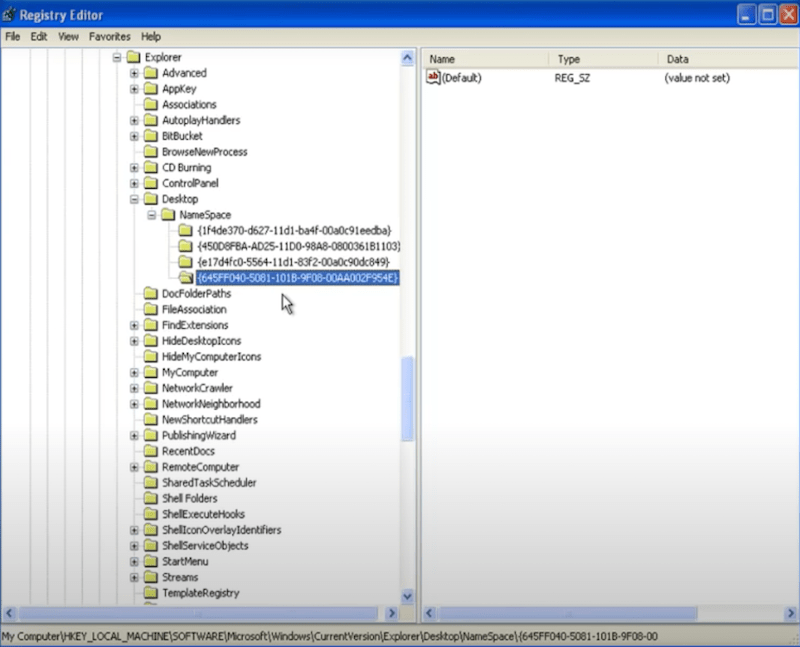This screenshot has height=647, width=800.
Task: Click the tree pane scroll down arrow
Action: (x=407, y=595)
